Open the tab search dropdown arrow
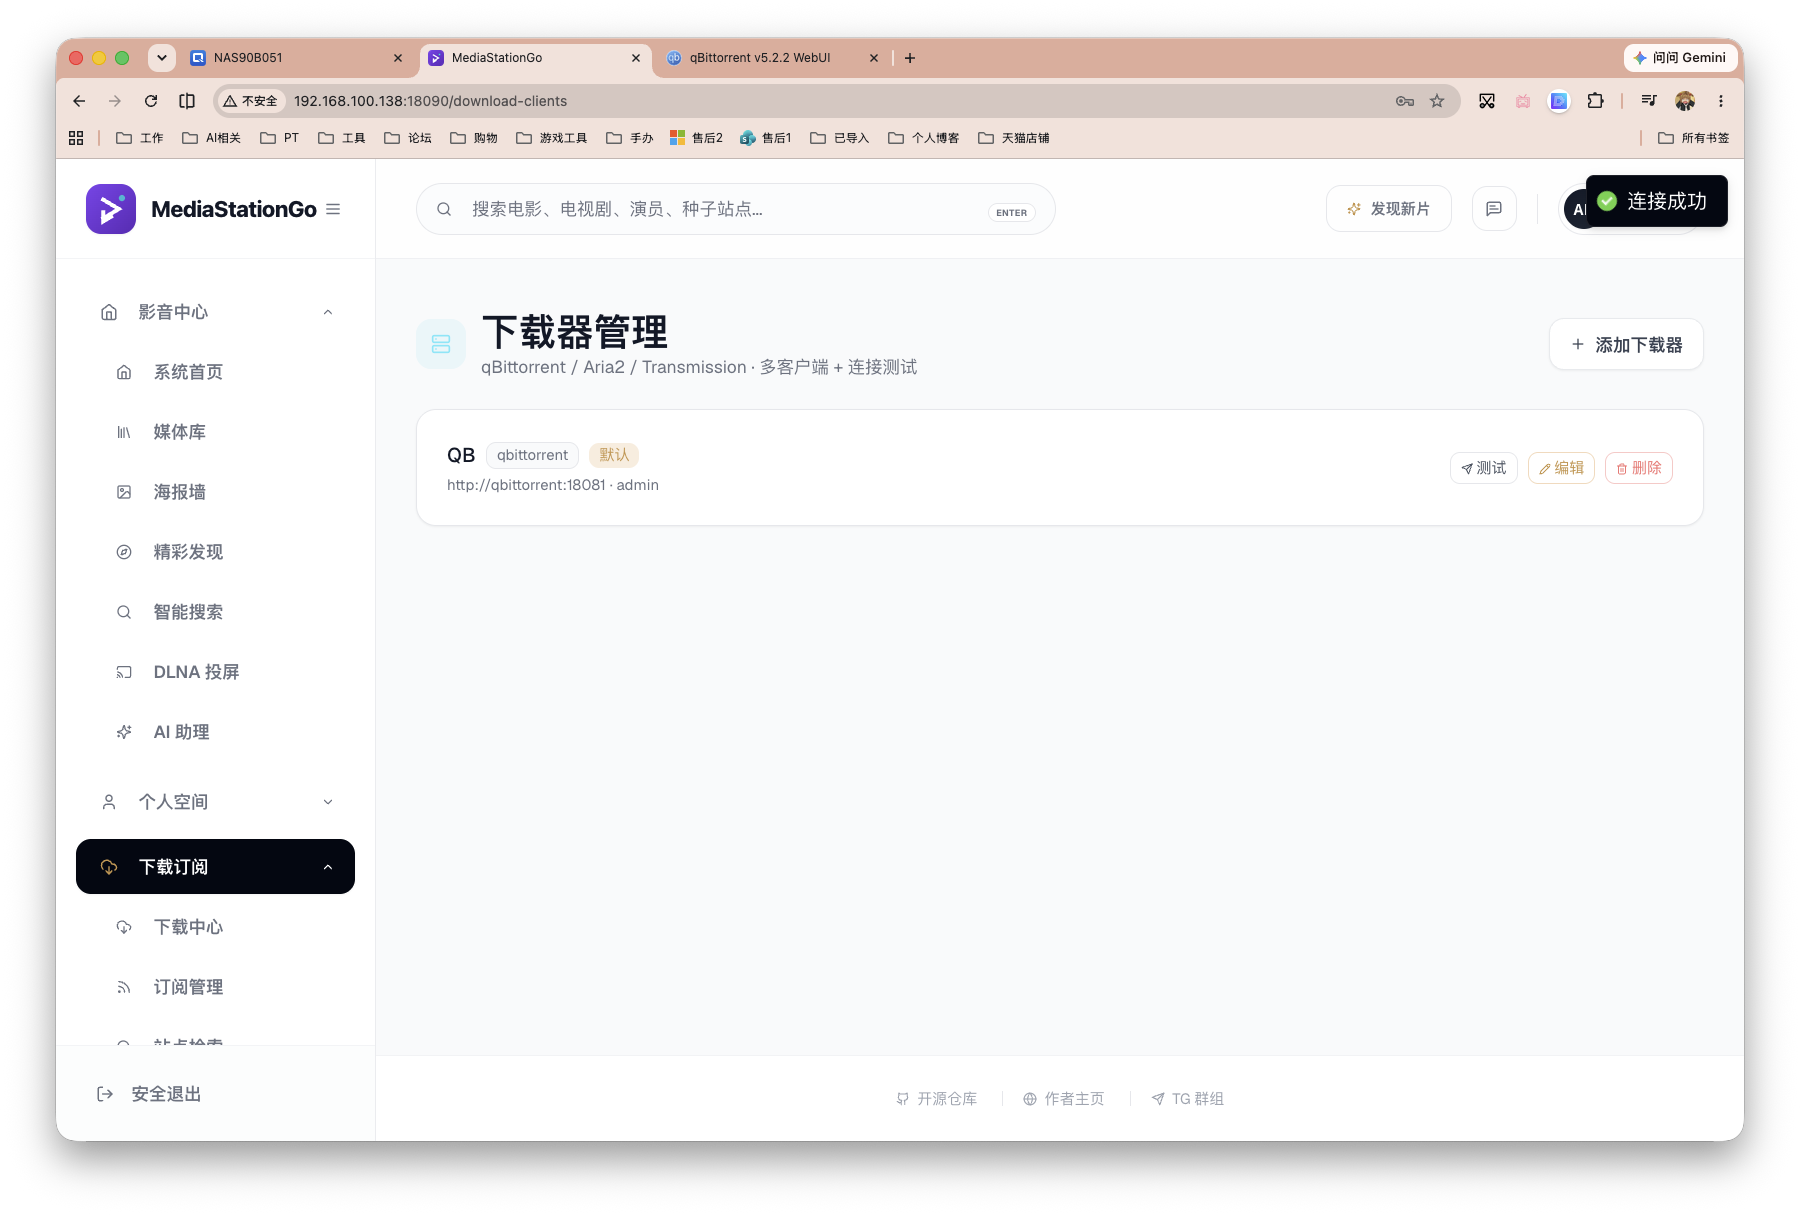Viewport: 1800px width, 1215px height. (162, 58)
